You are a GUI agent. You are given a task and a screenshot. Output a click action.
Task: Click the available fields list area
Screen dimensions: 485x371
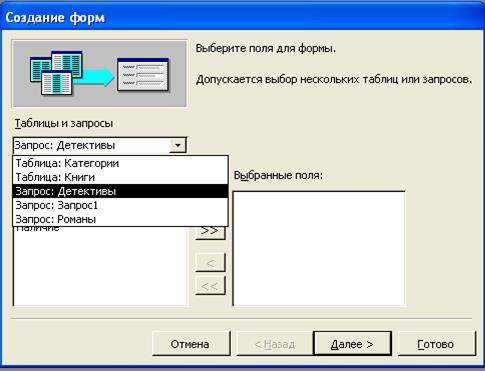point(100,267)
